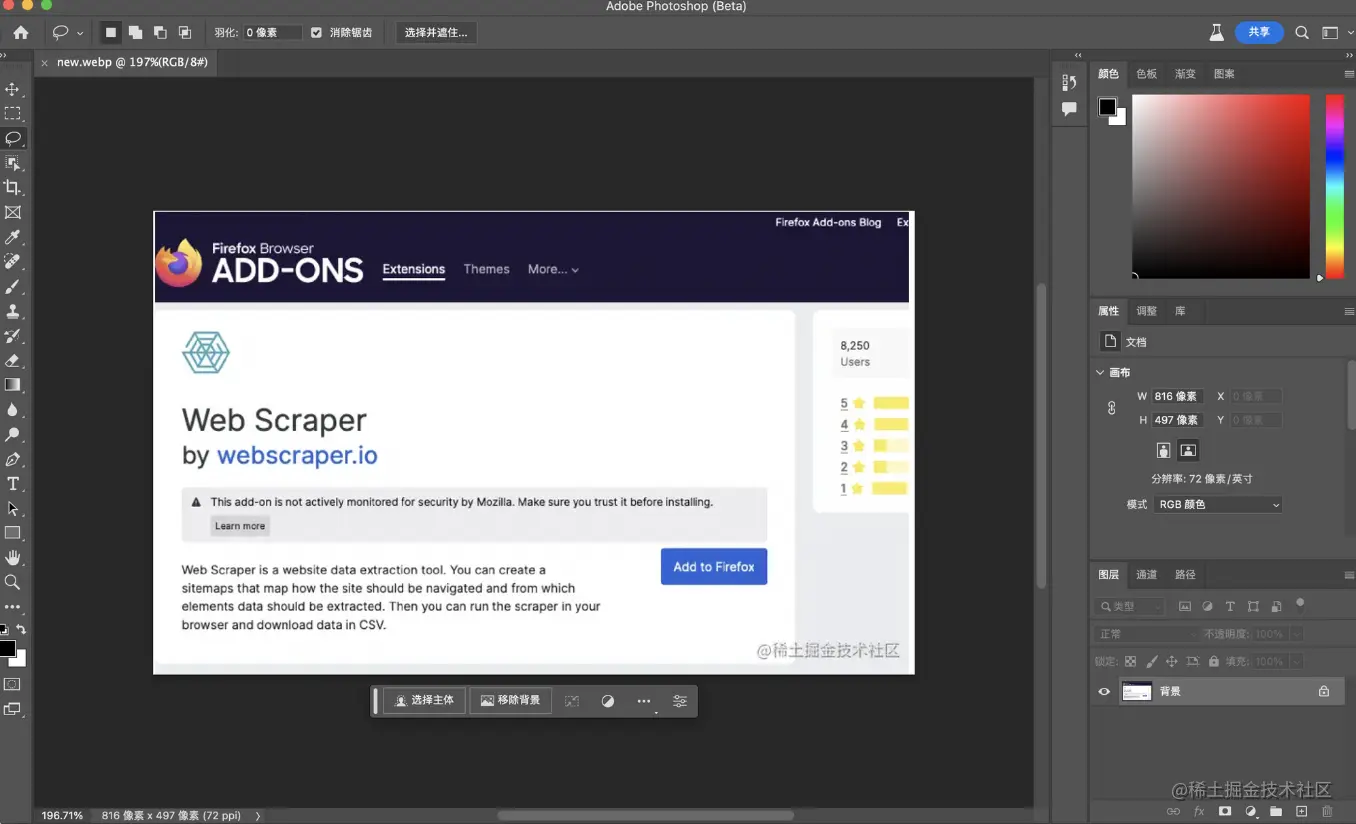
Task: Add a layer mask
Action: click(1224, 811)
